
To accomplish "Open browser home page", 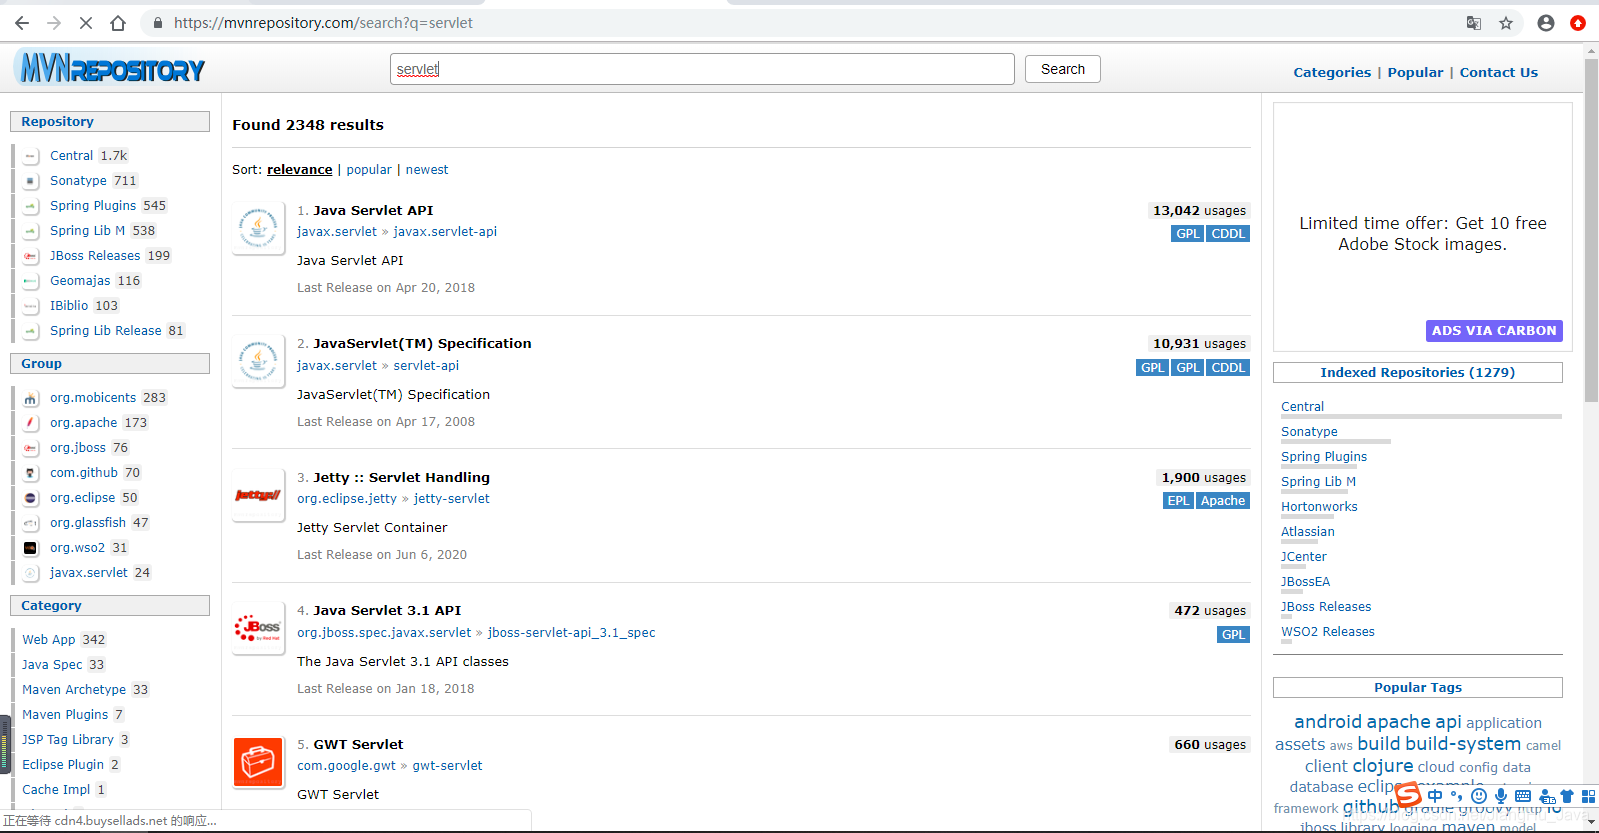I will 118,23.
